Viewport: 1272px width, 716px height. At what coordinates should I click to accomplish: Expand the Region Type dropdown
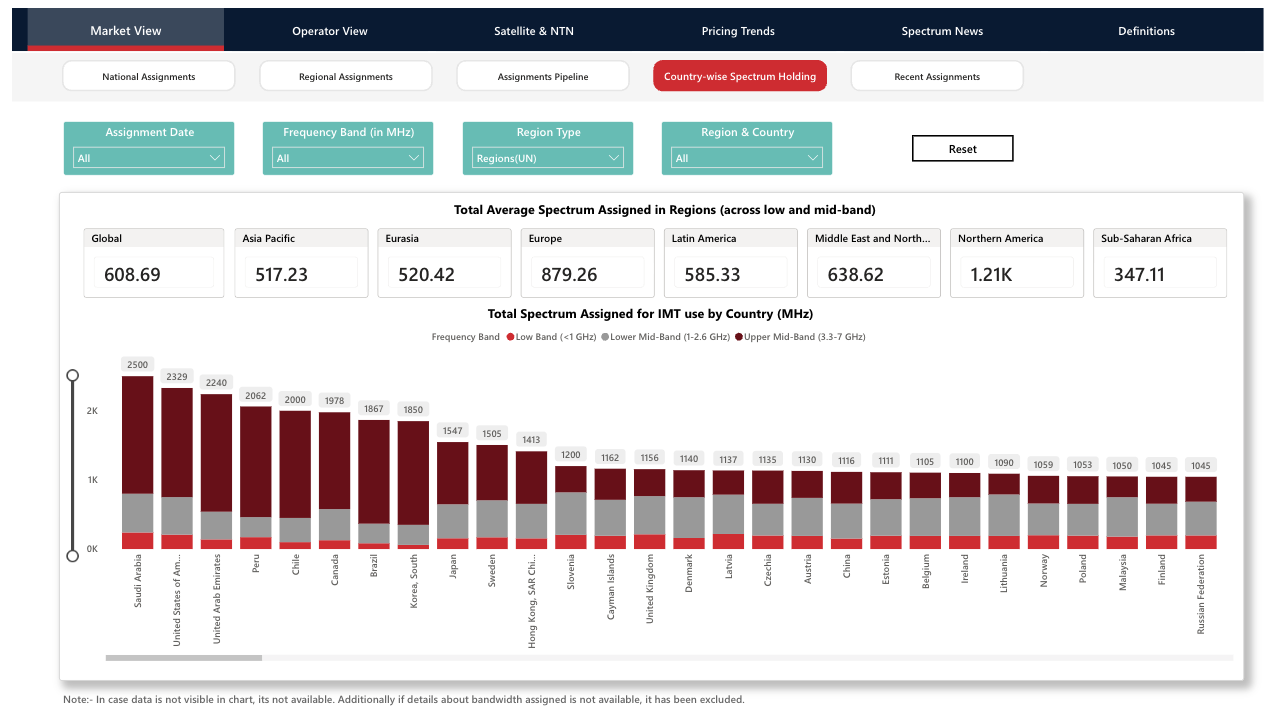click(548, 158)
